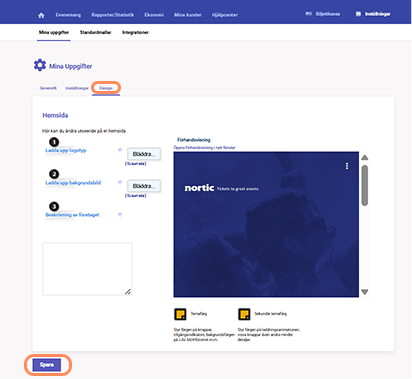
Task: Open the Integrationer tab
Action: point(135,32)
